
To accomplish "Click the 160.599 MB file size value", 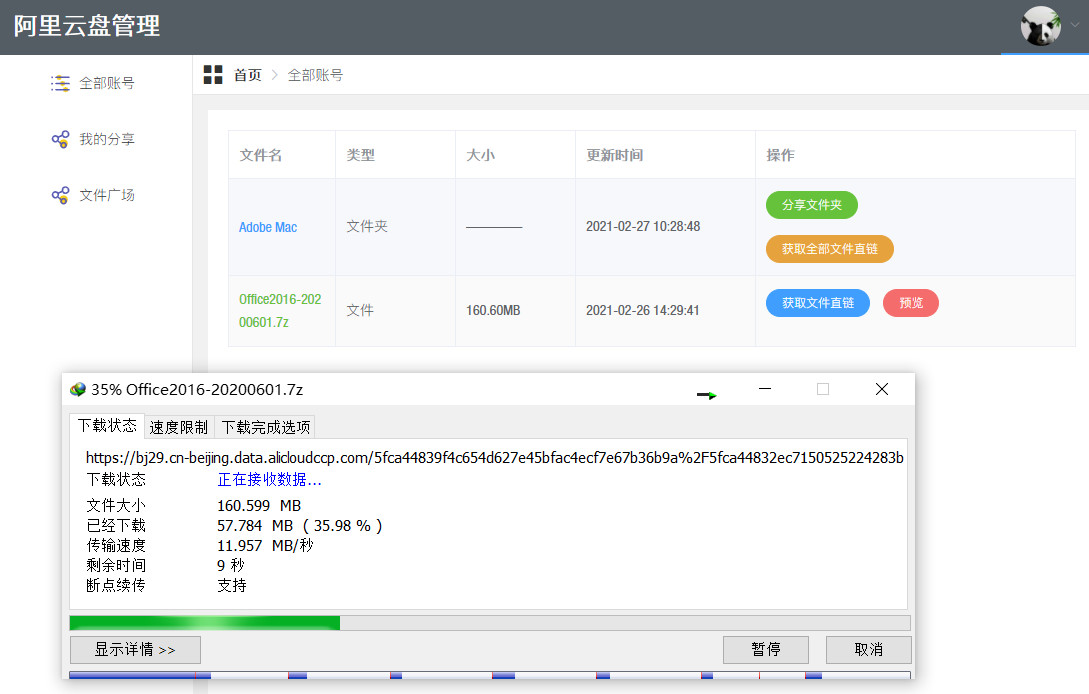I will (x=259, y=506).
